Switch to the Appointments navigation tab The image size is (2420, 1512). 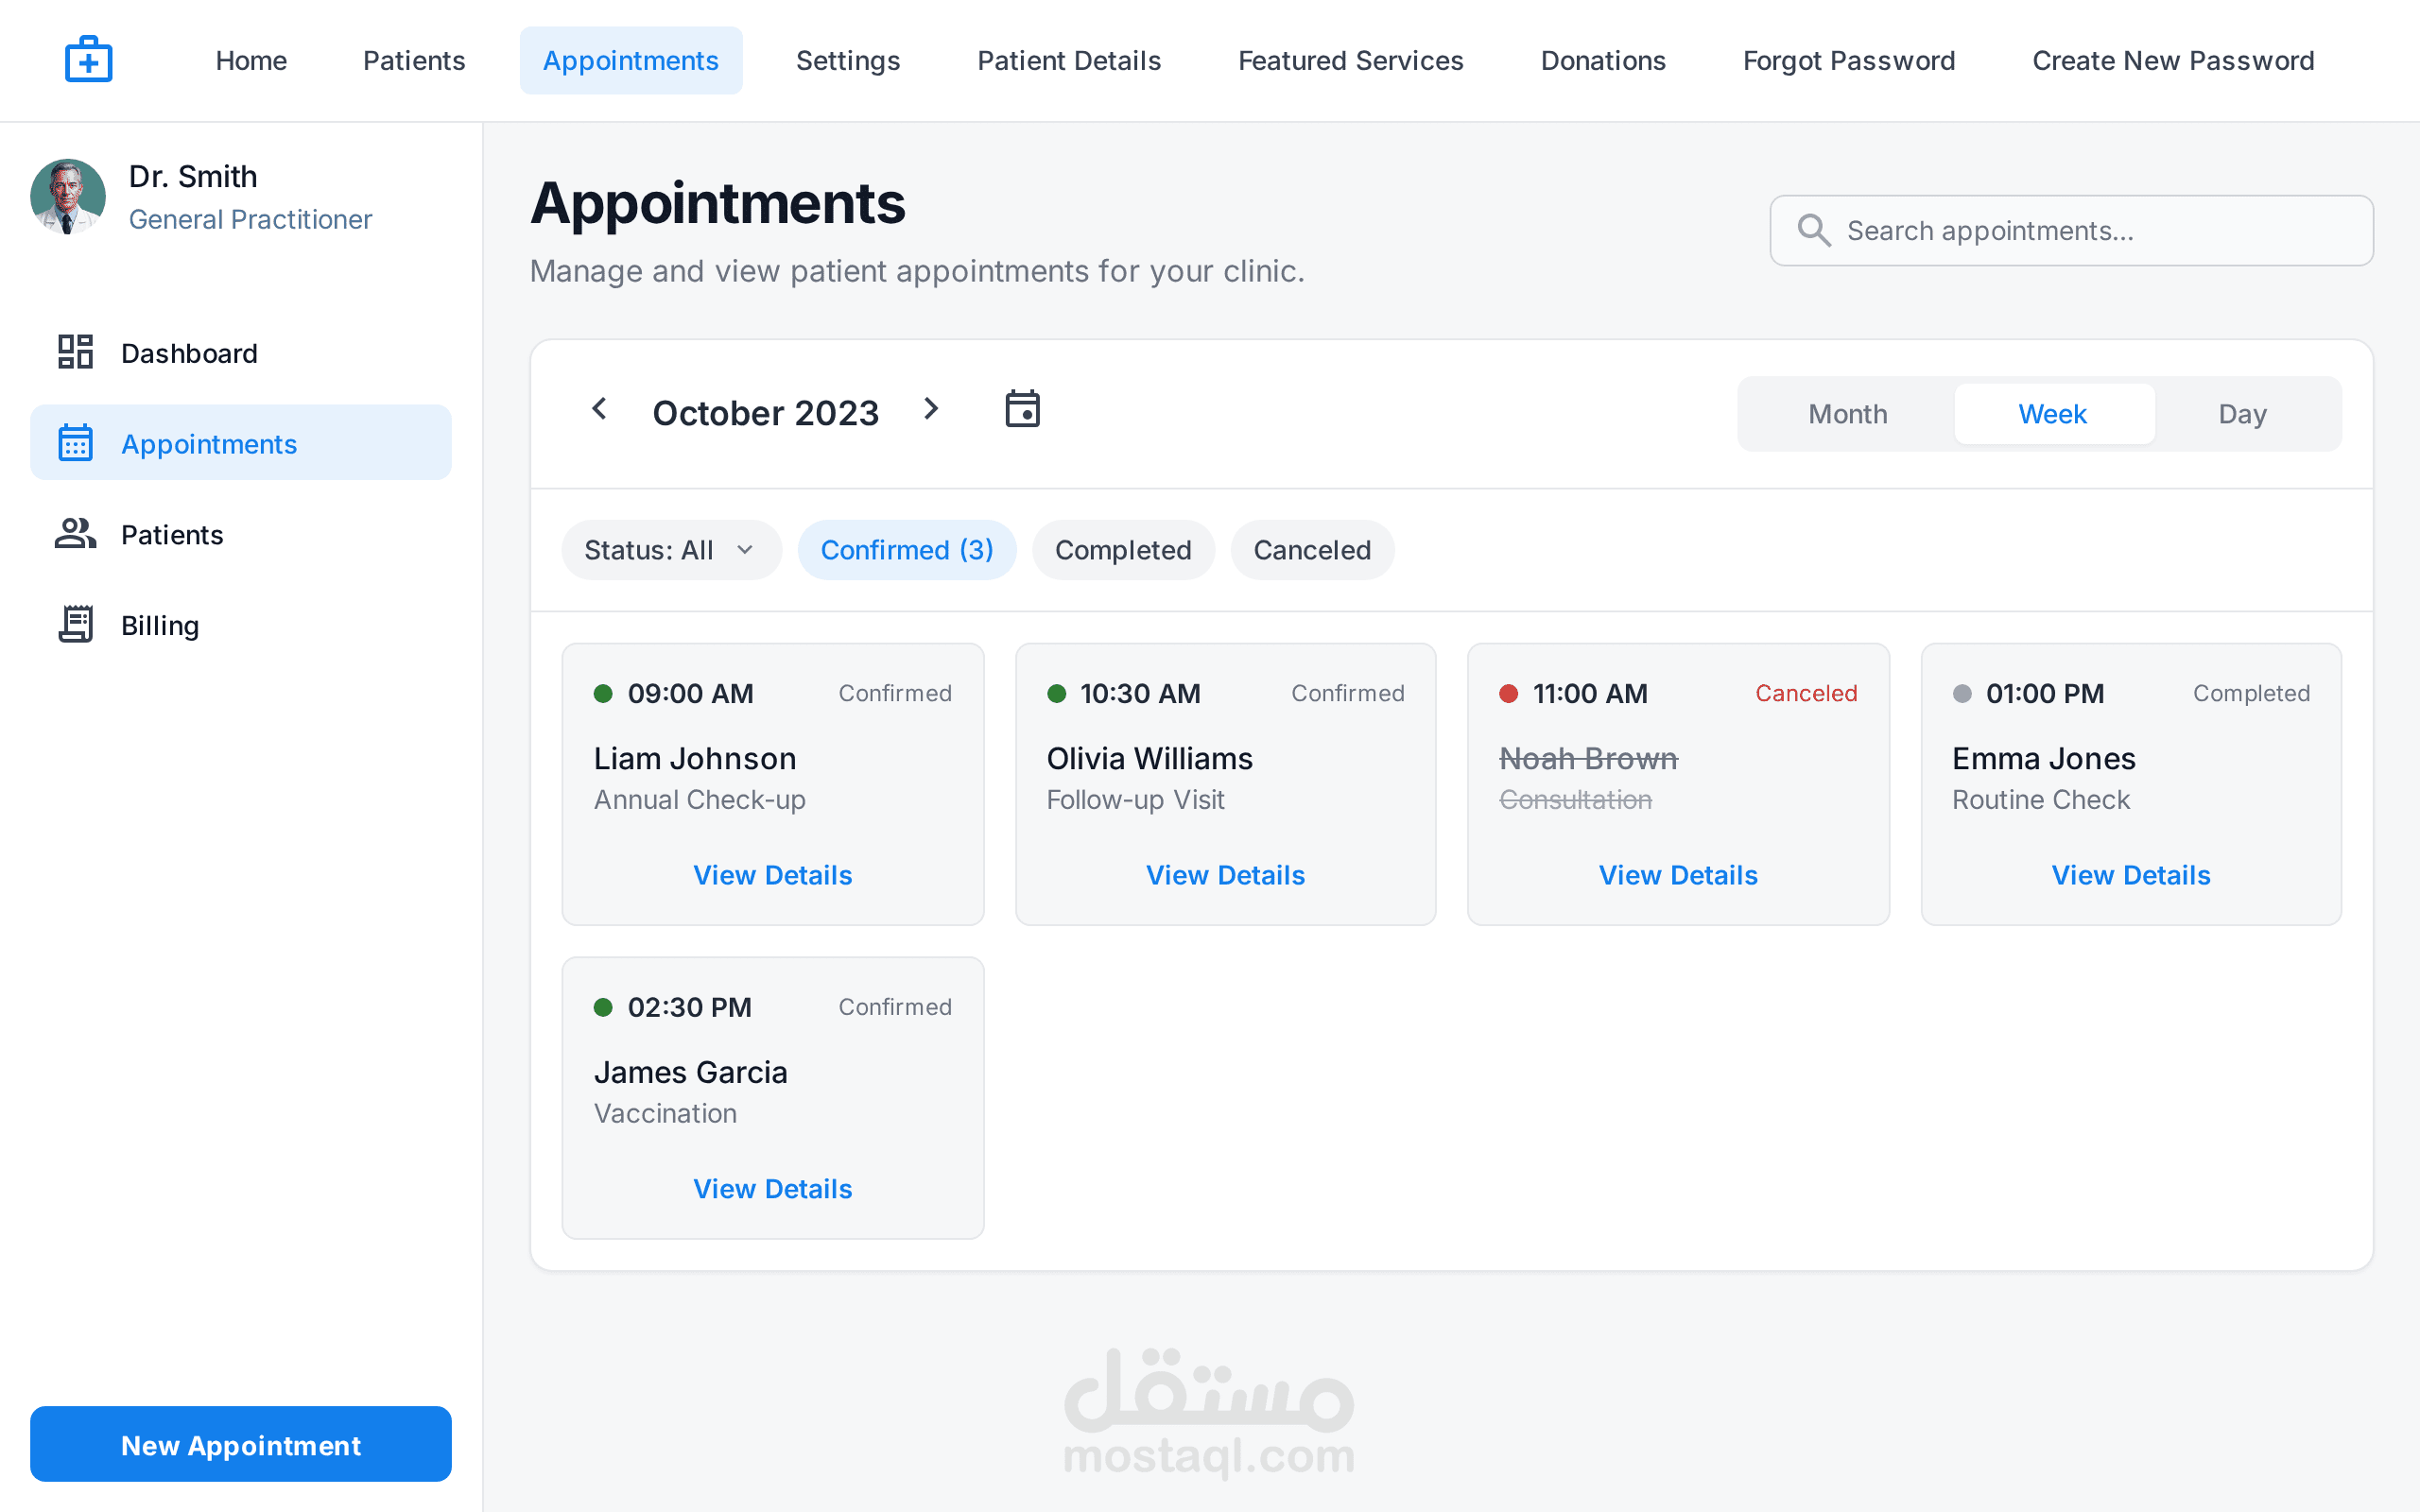(630, 60)
